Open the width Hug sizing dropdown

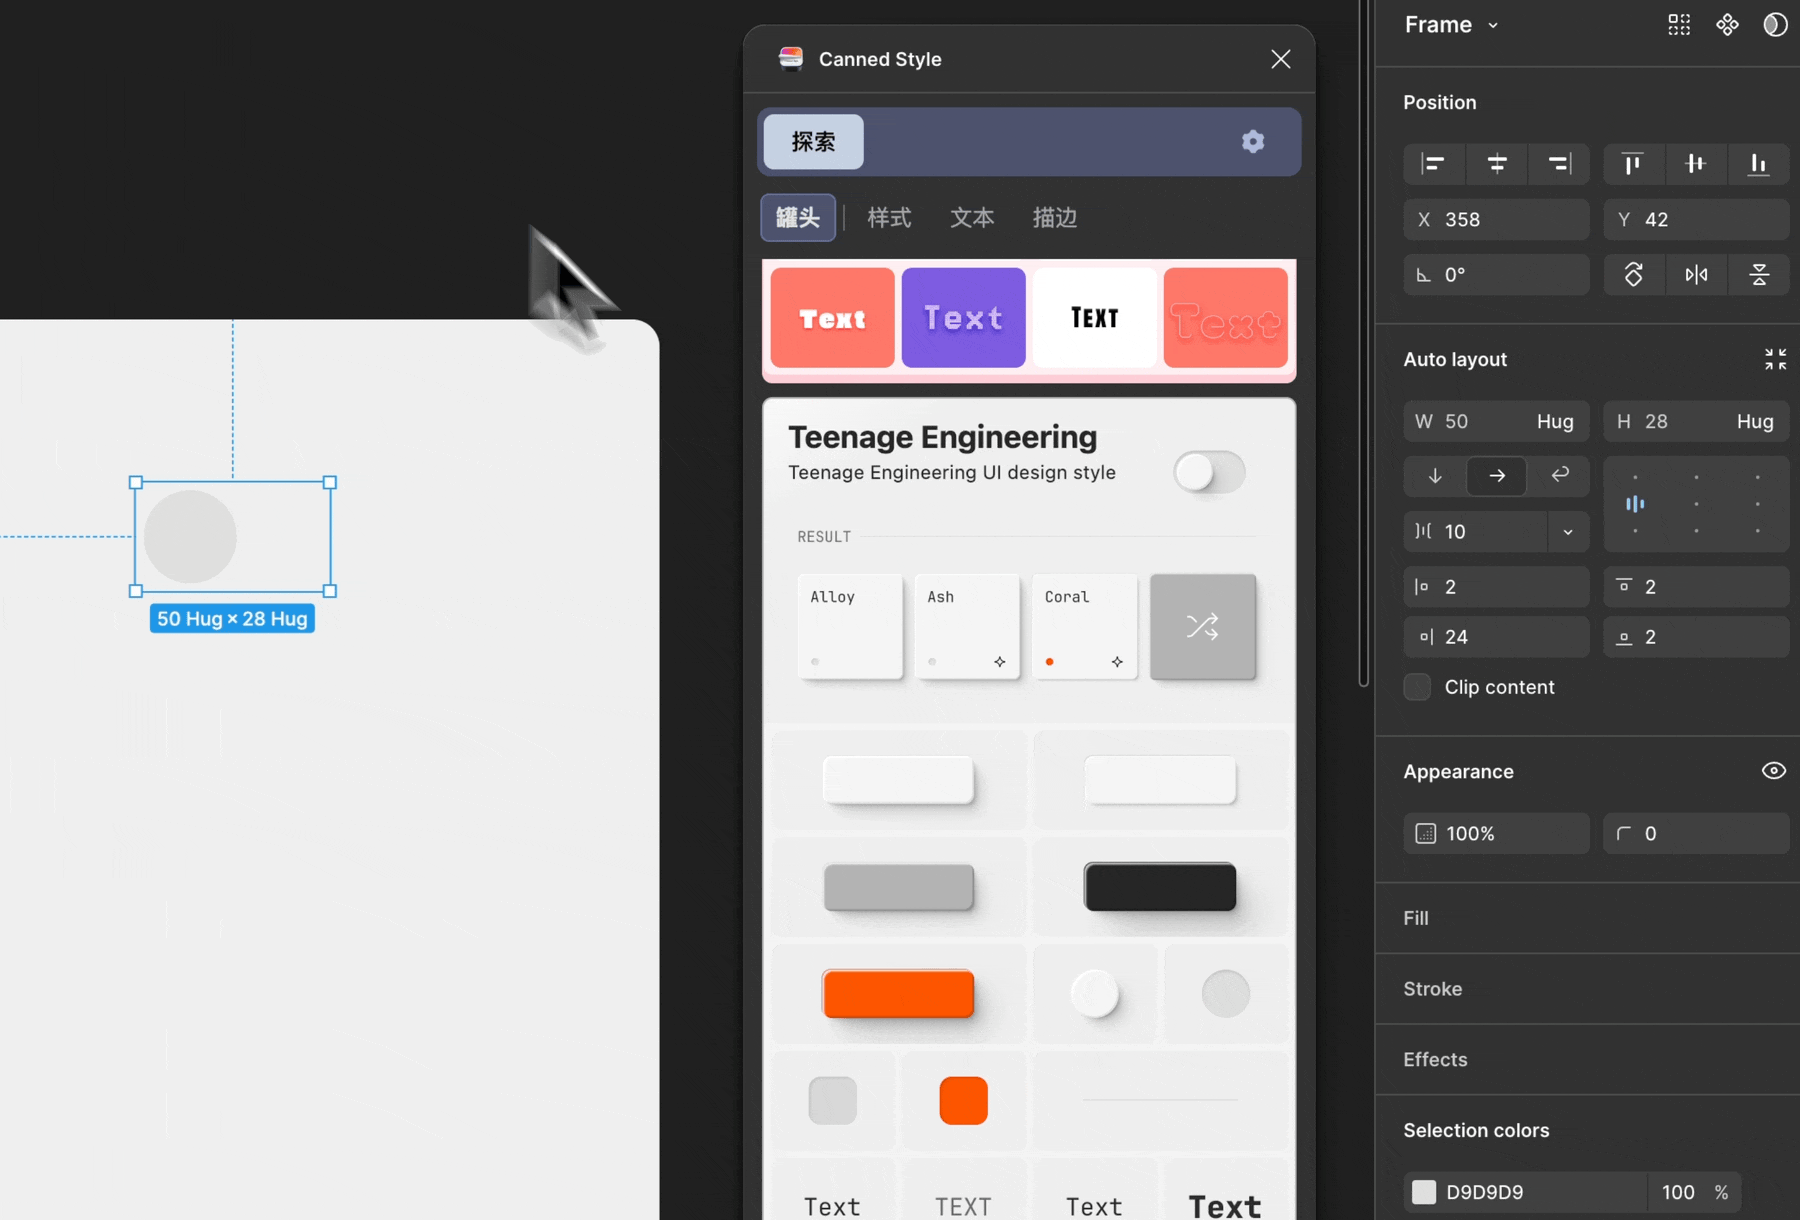[x=1554, y=422]
